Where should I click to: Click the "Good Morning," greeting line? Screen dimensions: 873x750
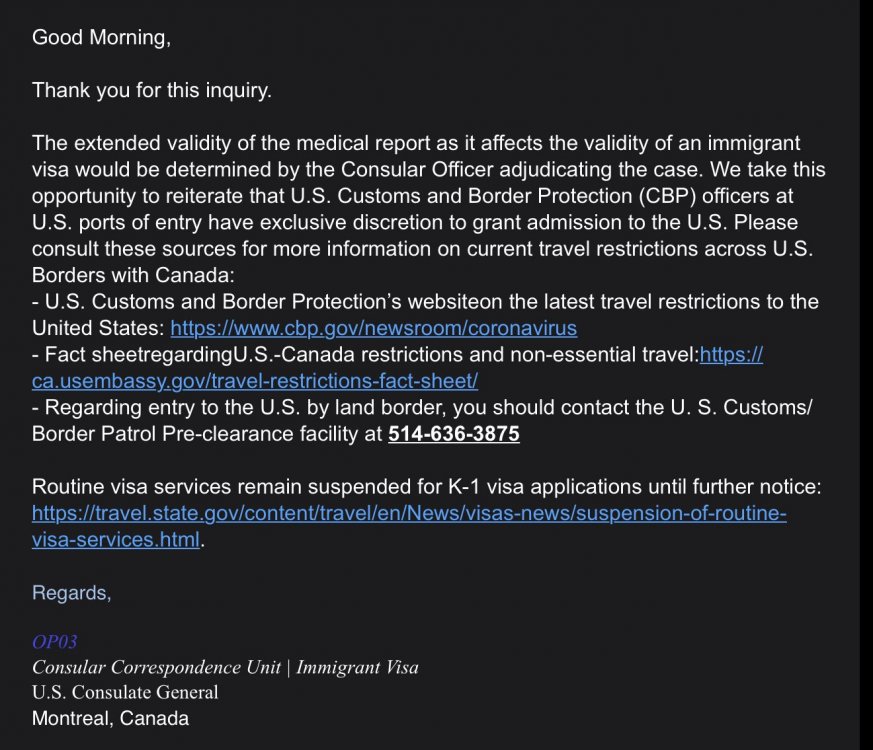pos(101,37)
